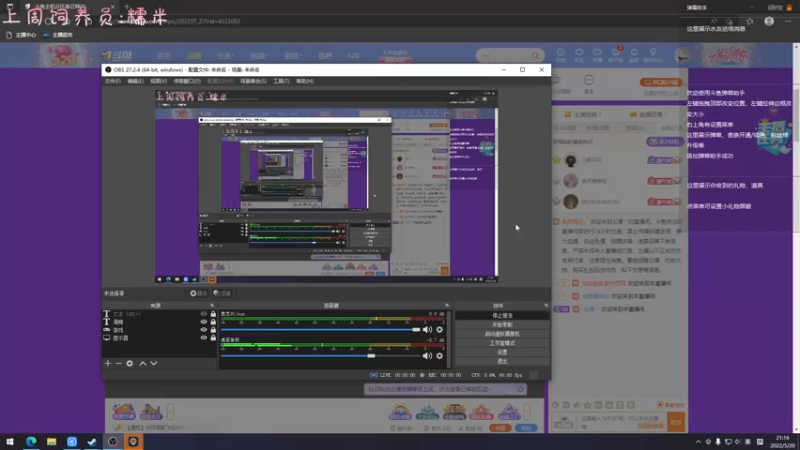Open OBS 工具(T) menu
The image size is (800, 450).
coord(281,81)
